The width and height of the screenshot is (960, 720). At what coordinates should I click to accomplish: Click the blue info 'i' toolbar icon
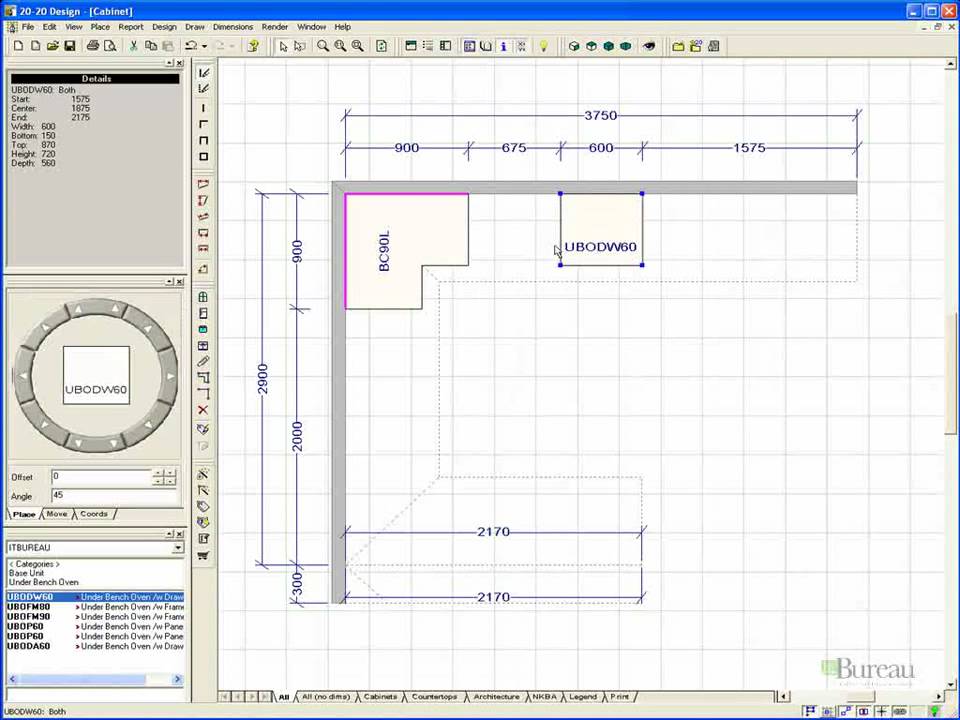[503, 46]
